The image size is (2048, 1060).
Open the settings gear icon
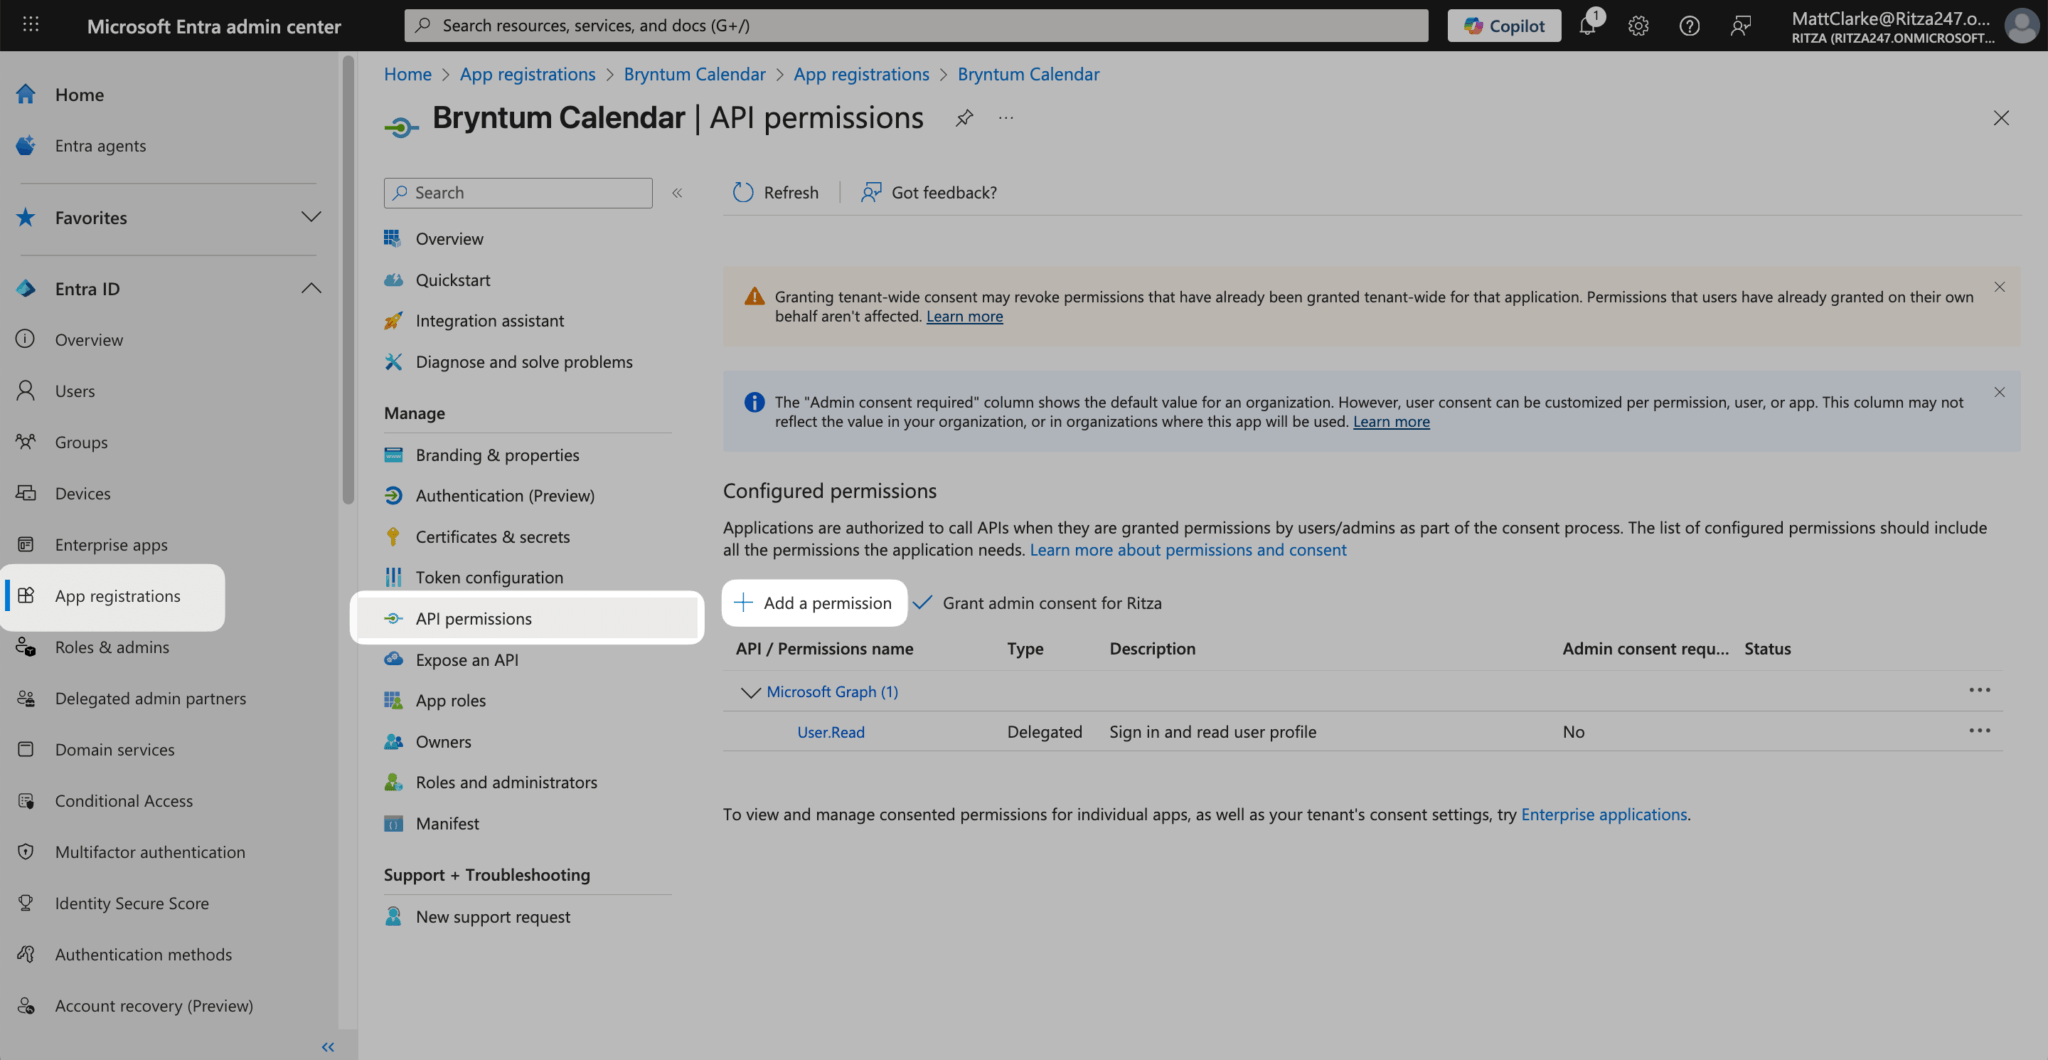tap(1638, 26)
